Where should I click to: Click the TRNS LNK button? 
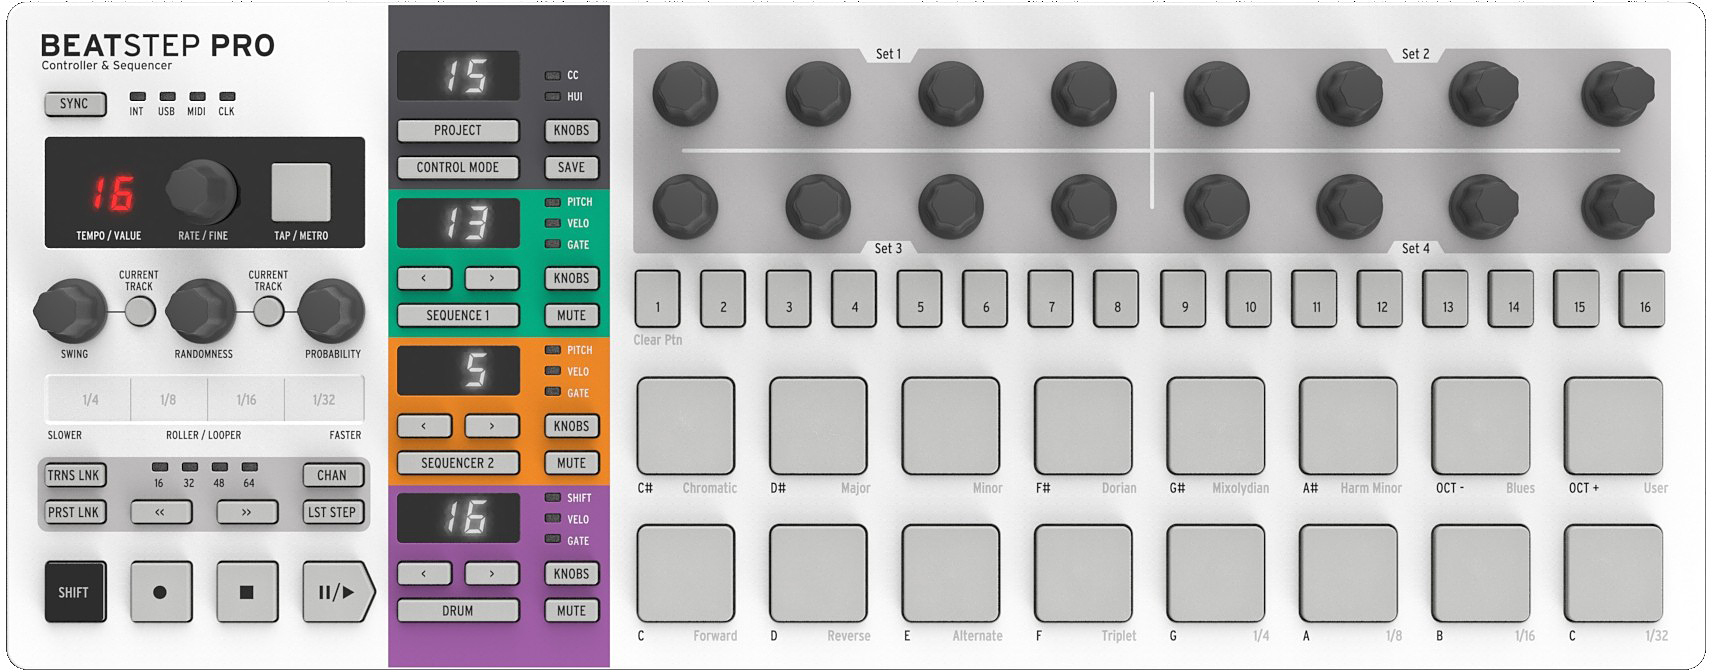tap(74, 475)
